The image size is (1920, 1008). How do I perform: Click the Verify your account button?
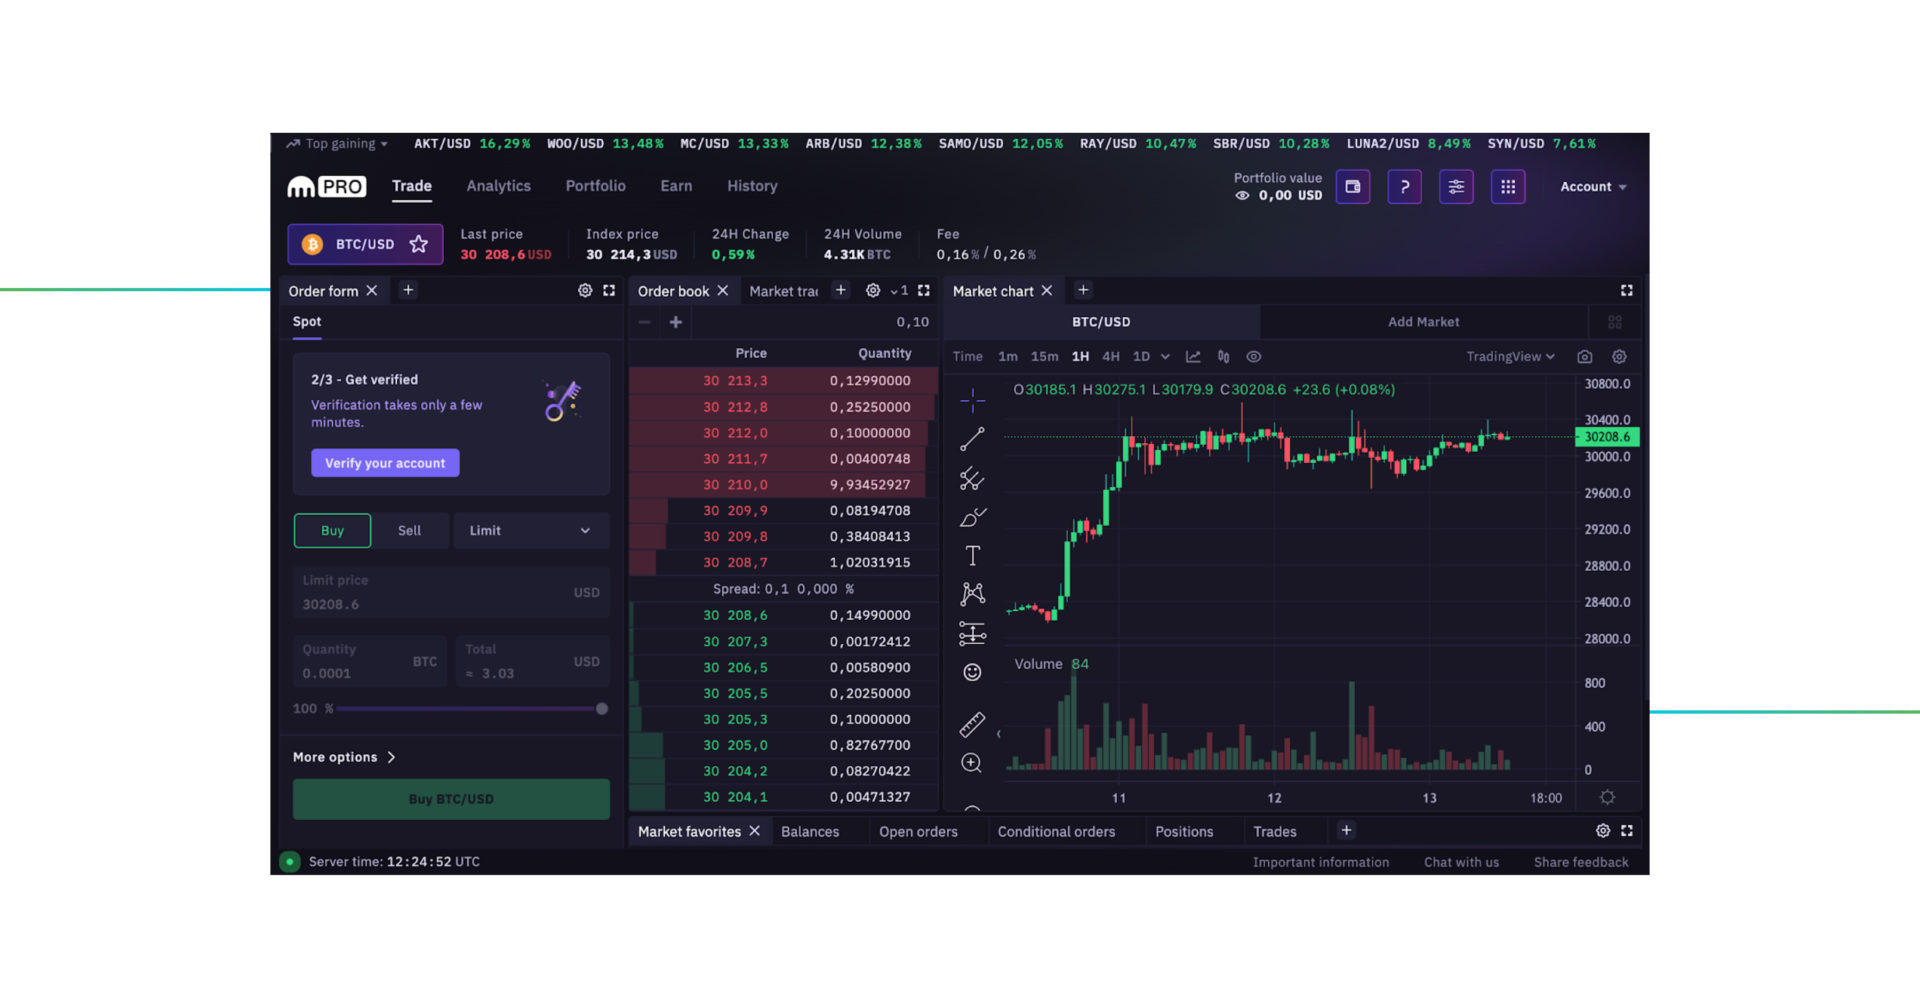coord(385,462)
